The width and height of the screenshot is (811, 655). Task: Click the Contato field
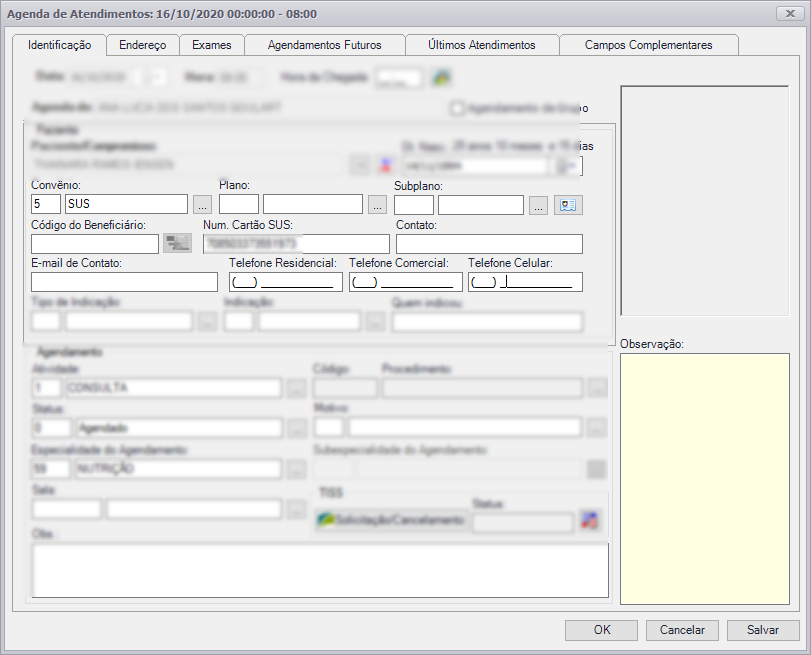(x=489, y=244)
